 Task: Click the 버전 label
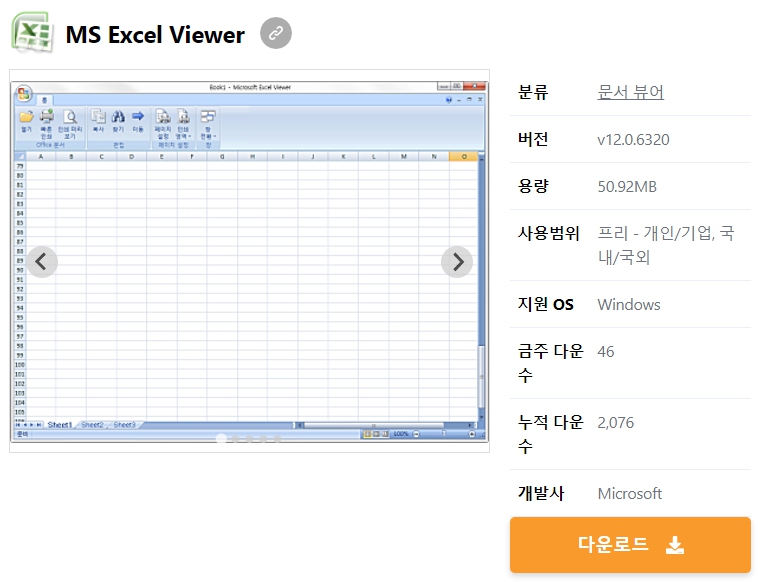tap(533, 139)
